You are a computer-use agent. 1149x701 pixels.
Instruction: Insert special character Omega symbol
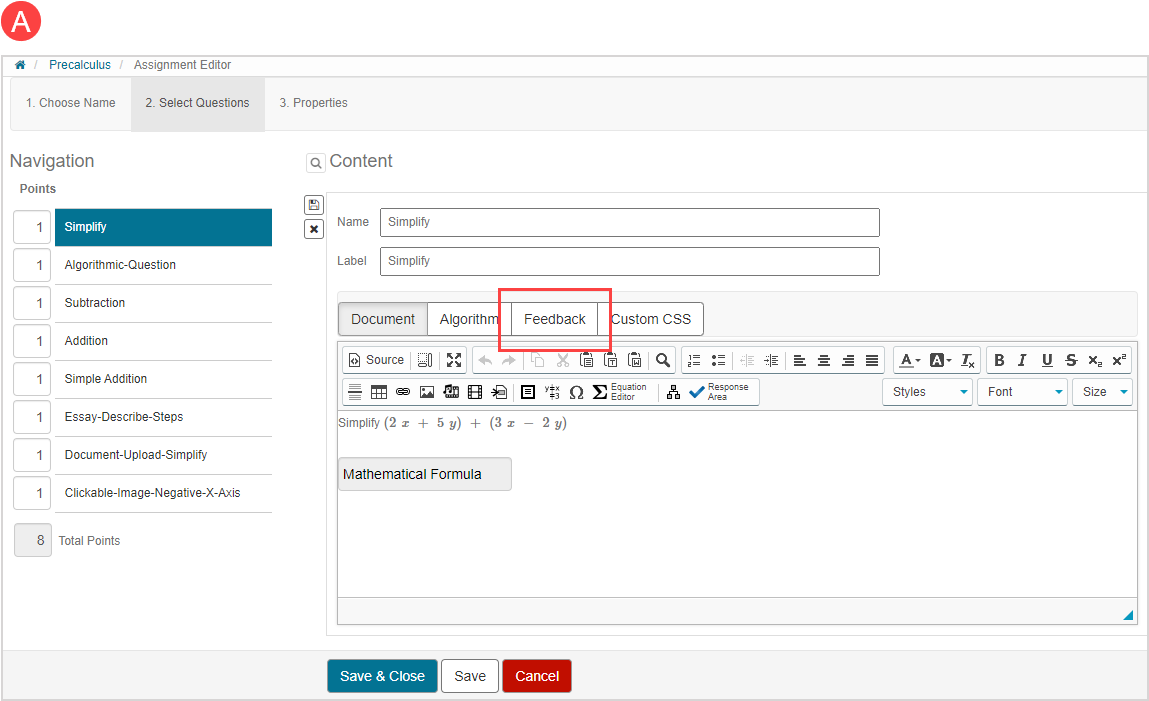(x=576, y=392)
